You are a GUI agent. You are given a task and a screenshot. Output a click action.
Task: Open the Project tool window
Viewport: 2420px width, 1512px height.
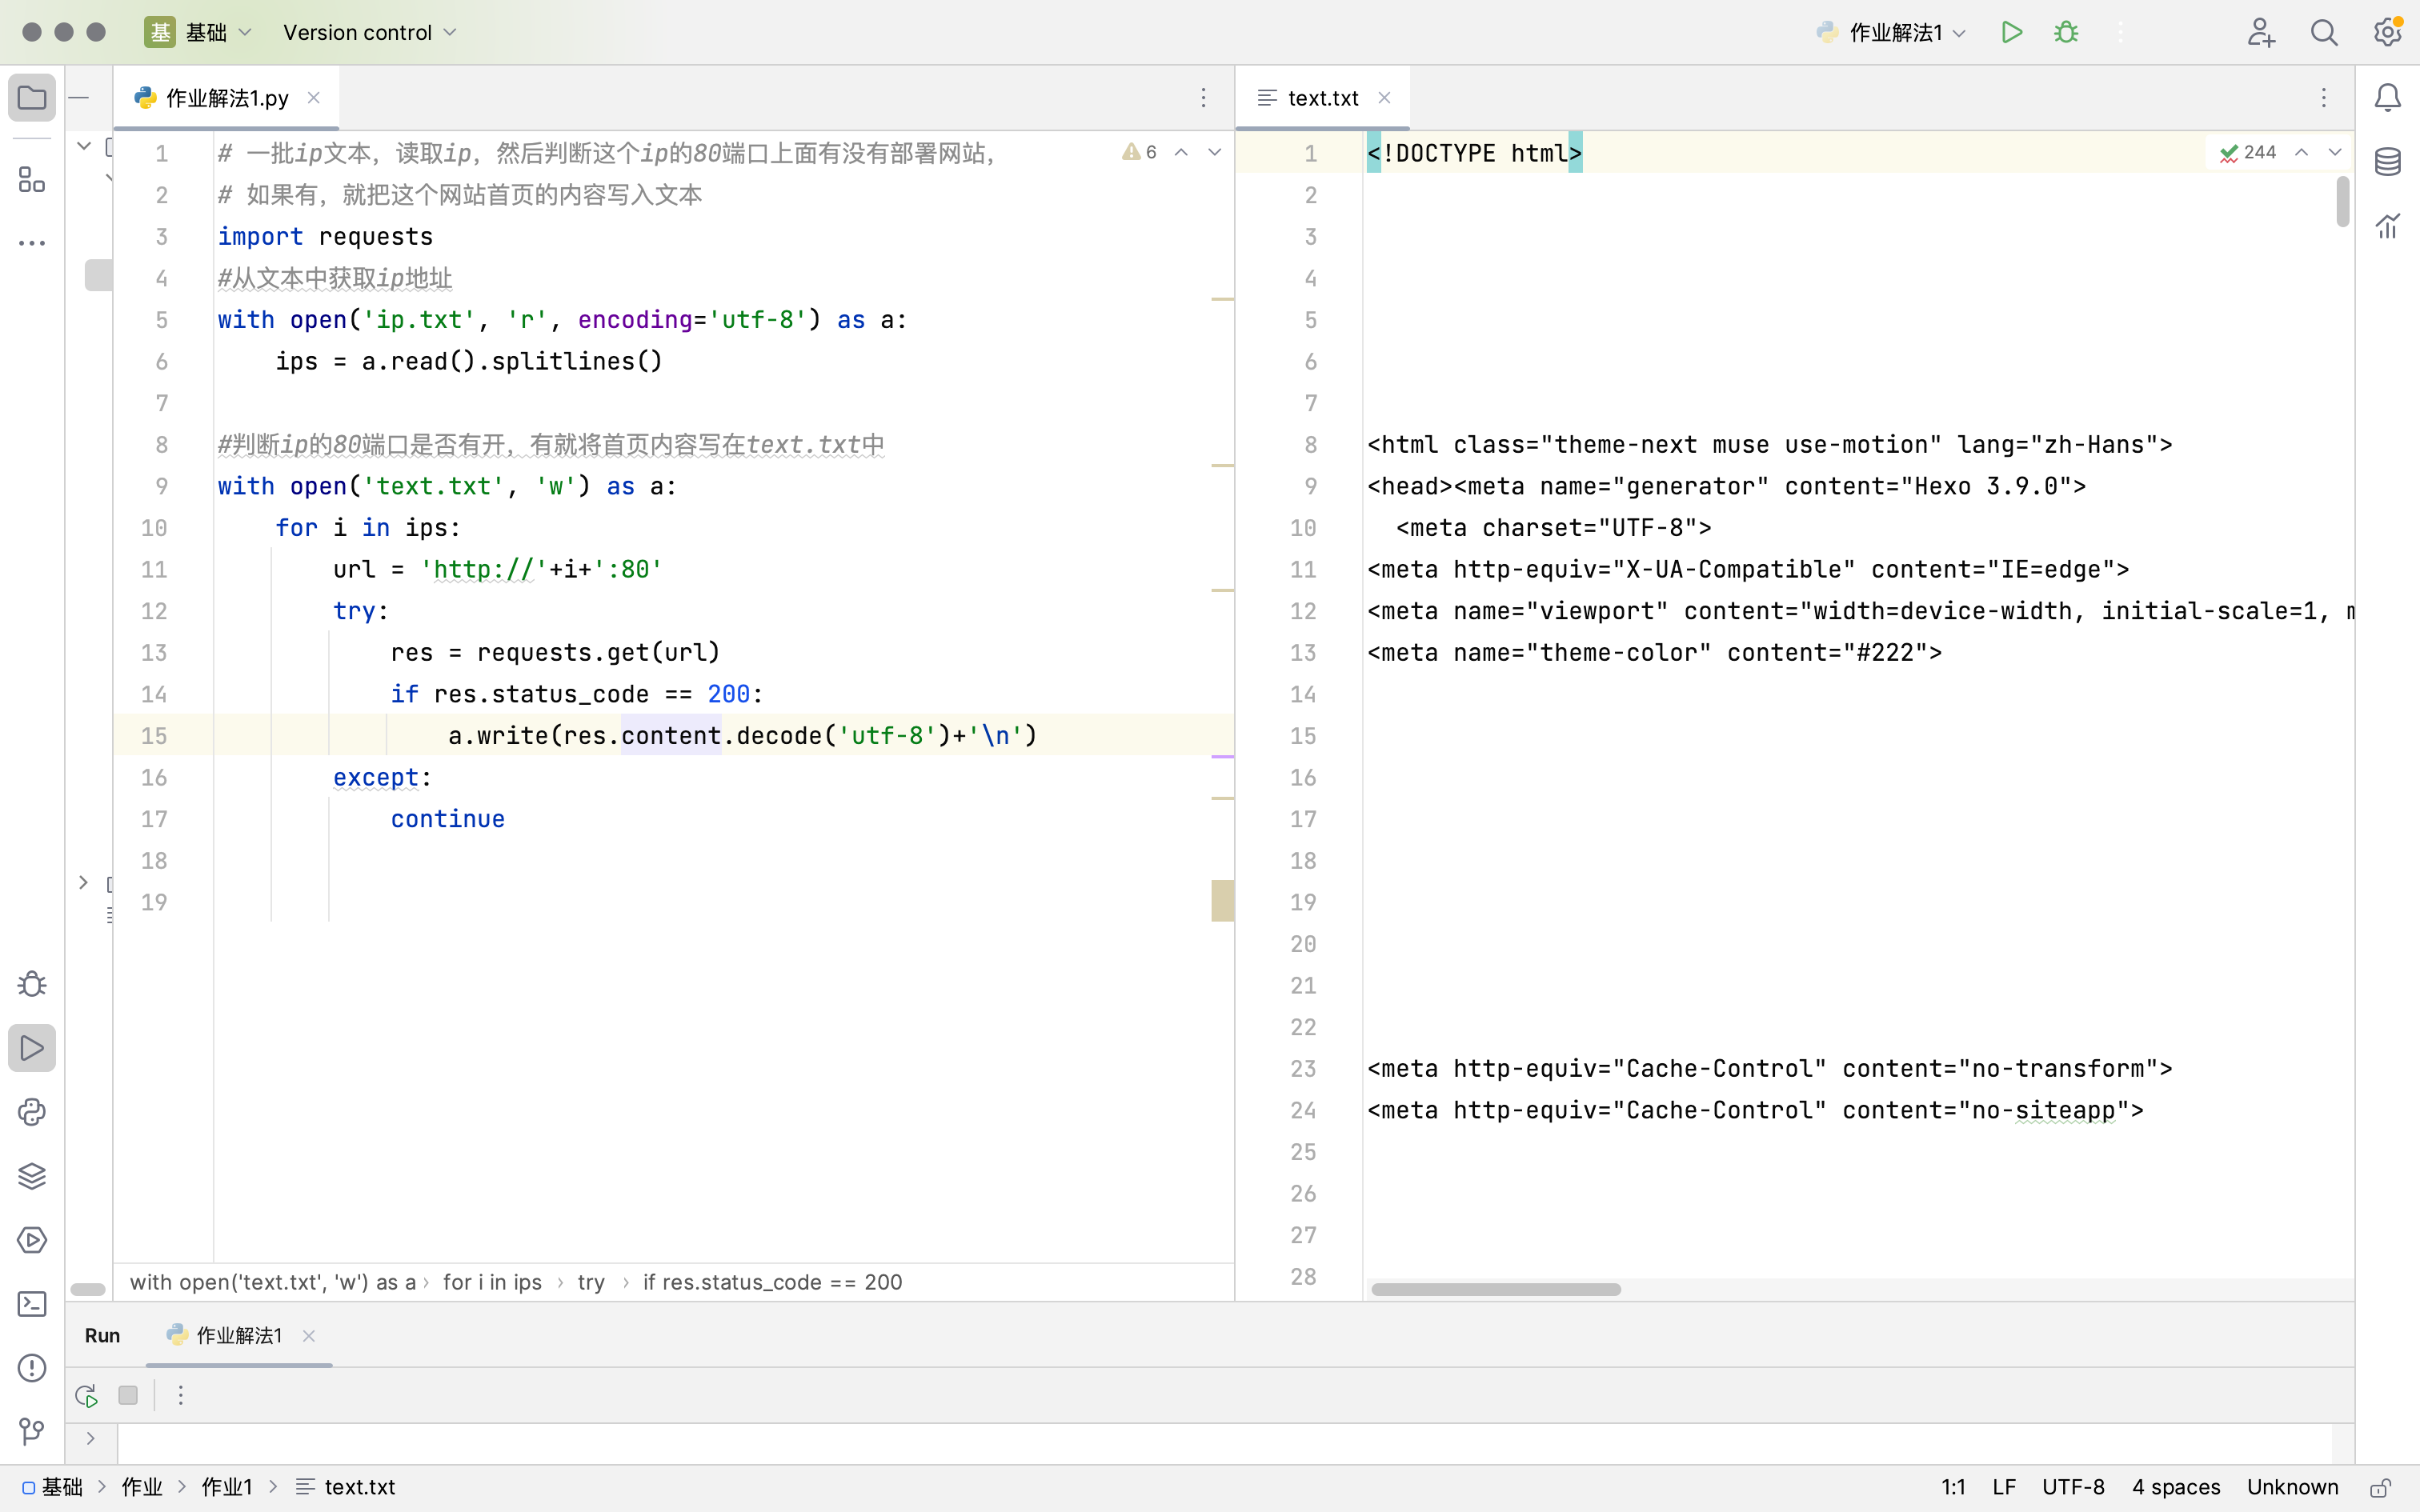point(32,98)
